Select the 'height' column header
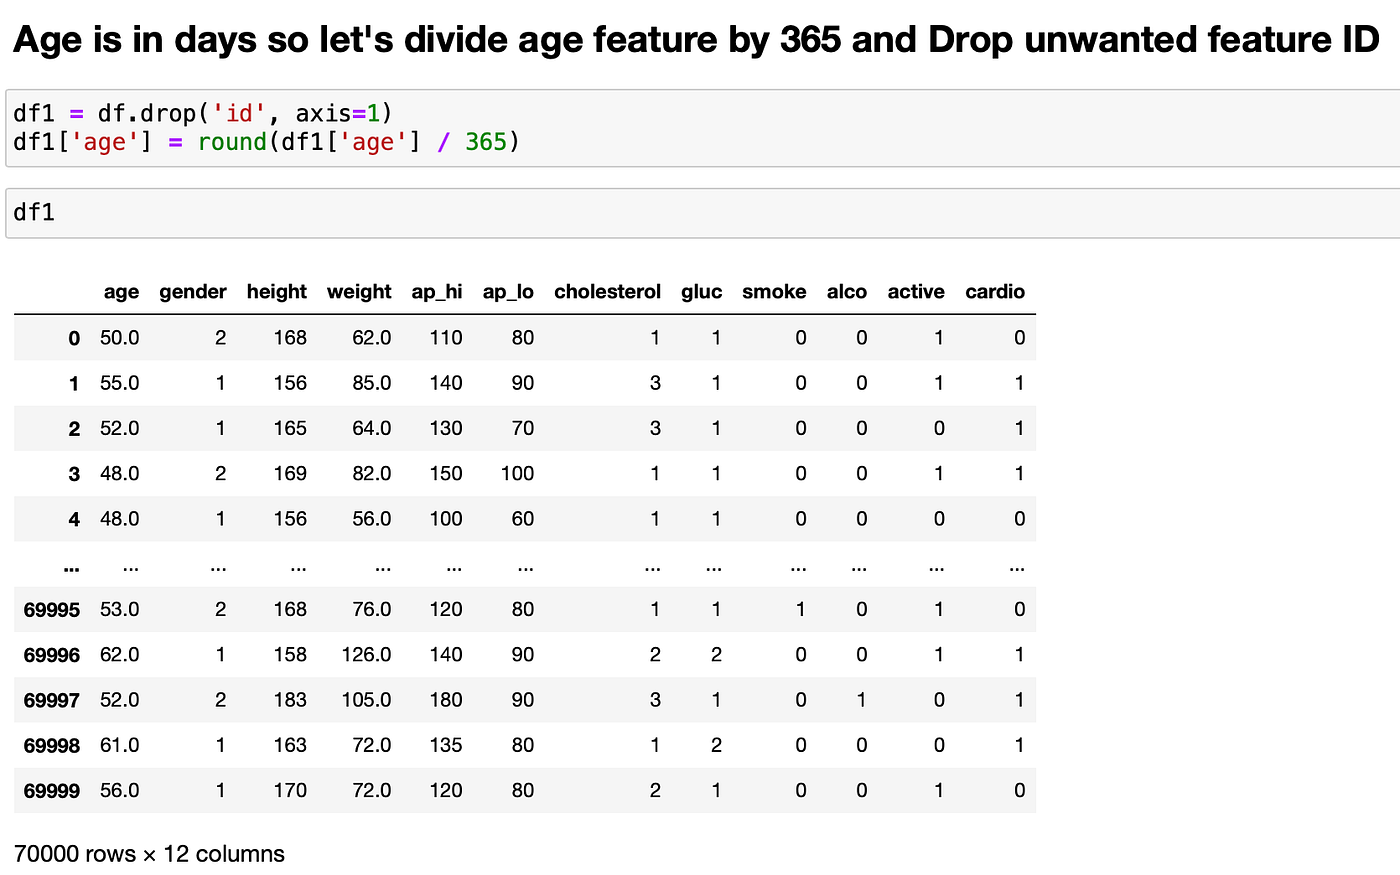 pos(276,292)
